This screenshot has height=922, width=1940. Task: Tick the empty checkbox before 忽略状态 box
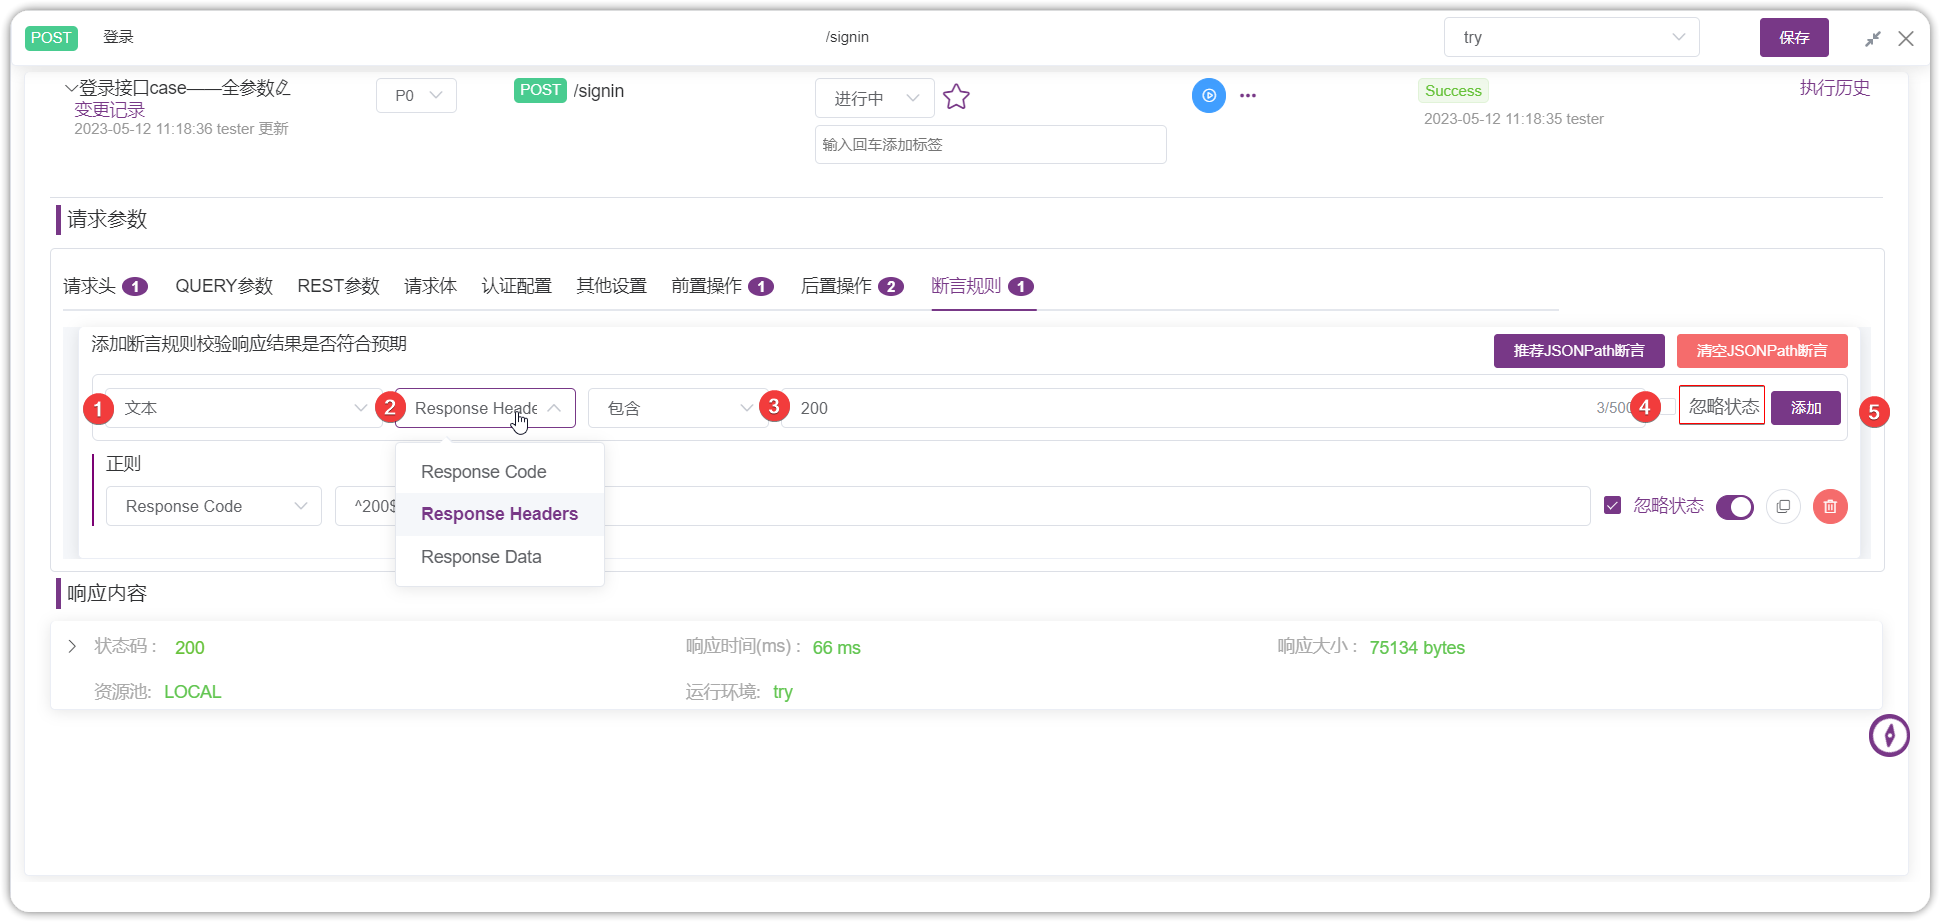point(1669,407)
